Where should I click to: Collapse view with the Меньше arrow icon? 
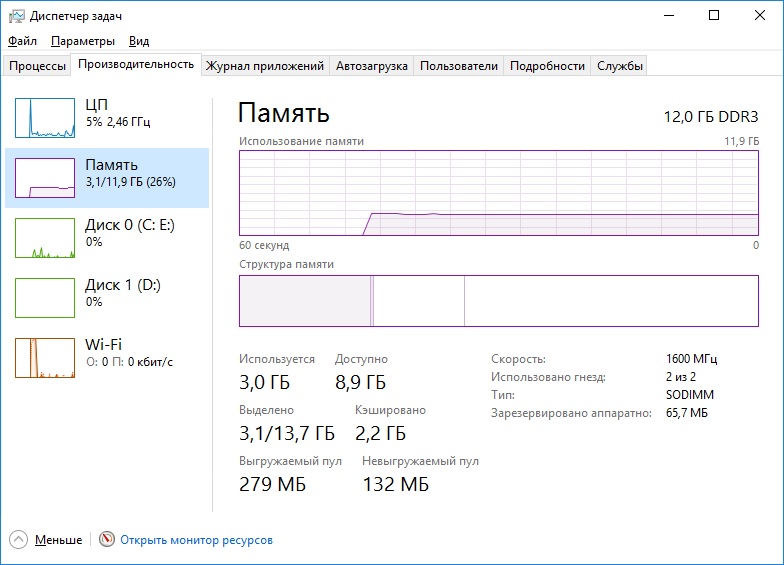click(x=18, y=539)
